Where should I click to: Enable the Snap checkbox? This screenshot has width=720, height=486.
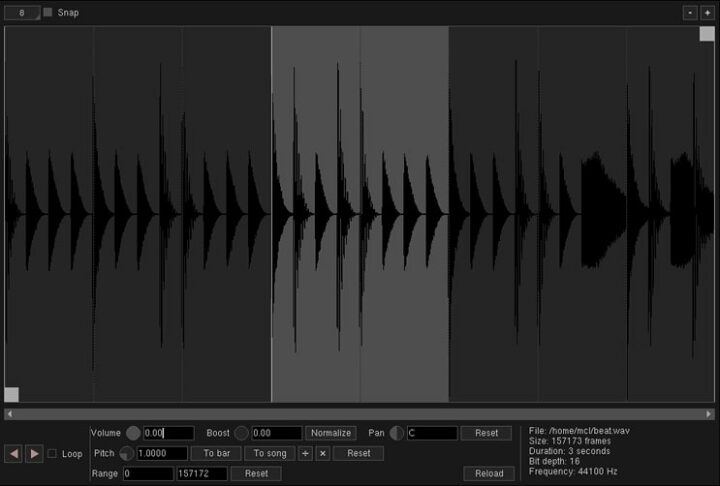[48, 12]
